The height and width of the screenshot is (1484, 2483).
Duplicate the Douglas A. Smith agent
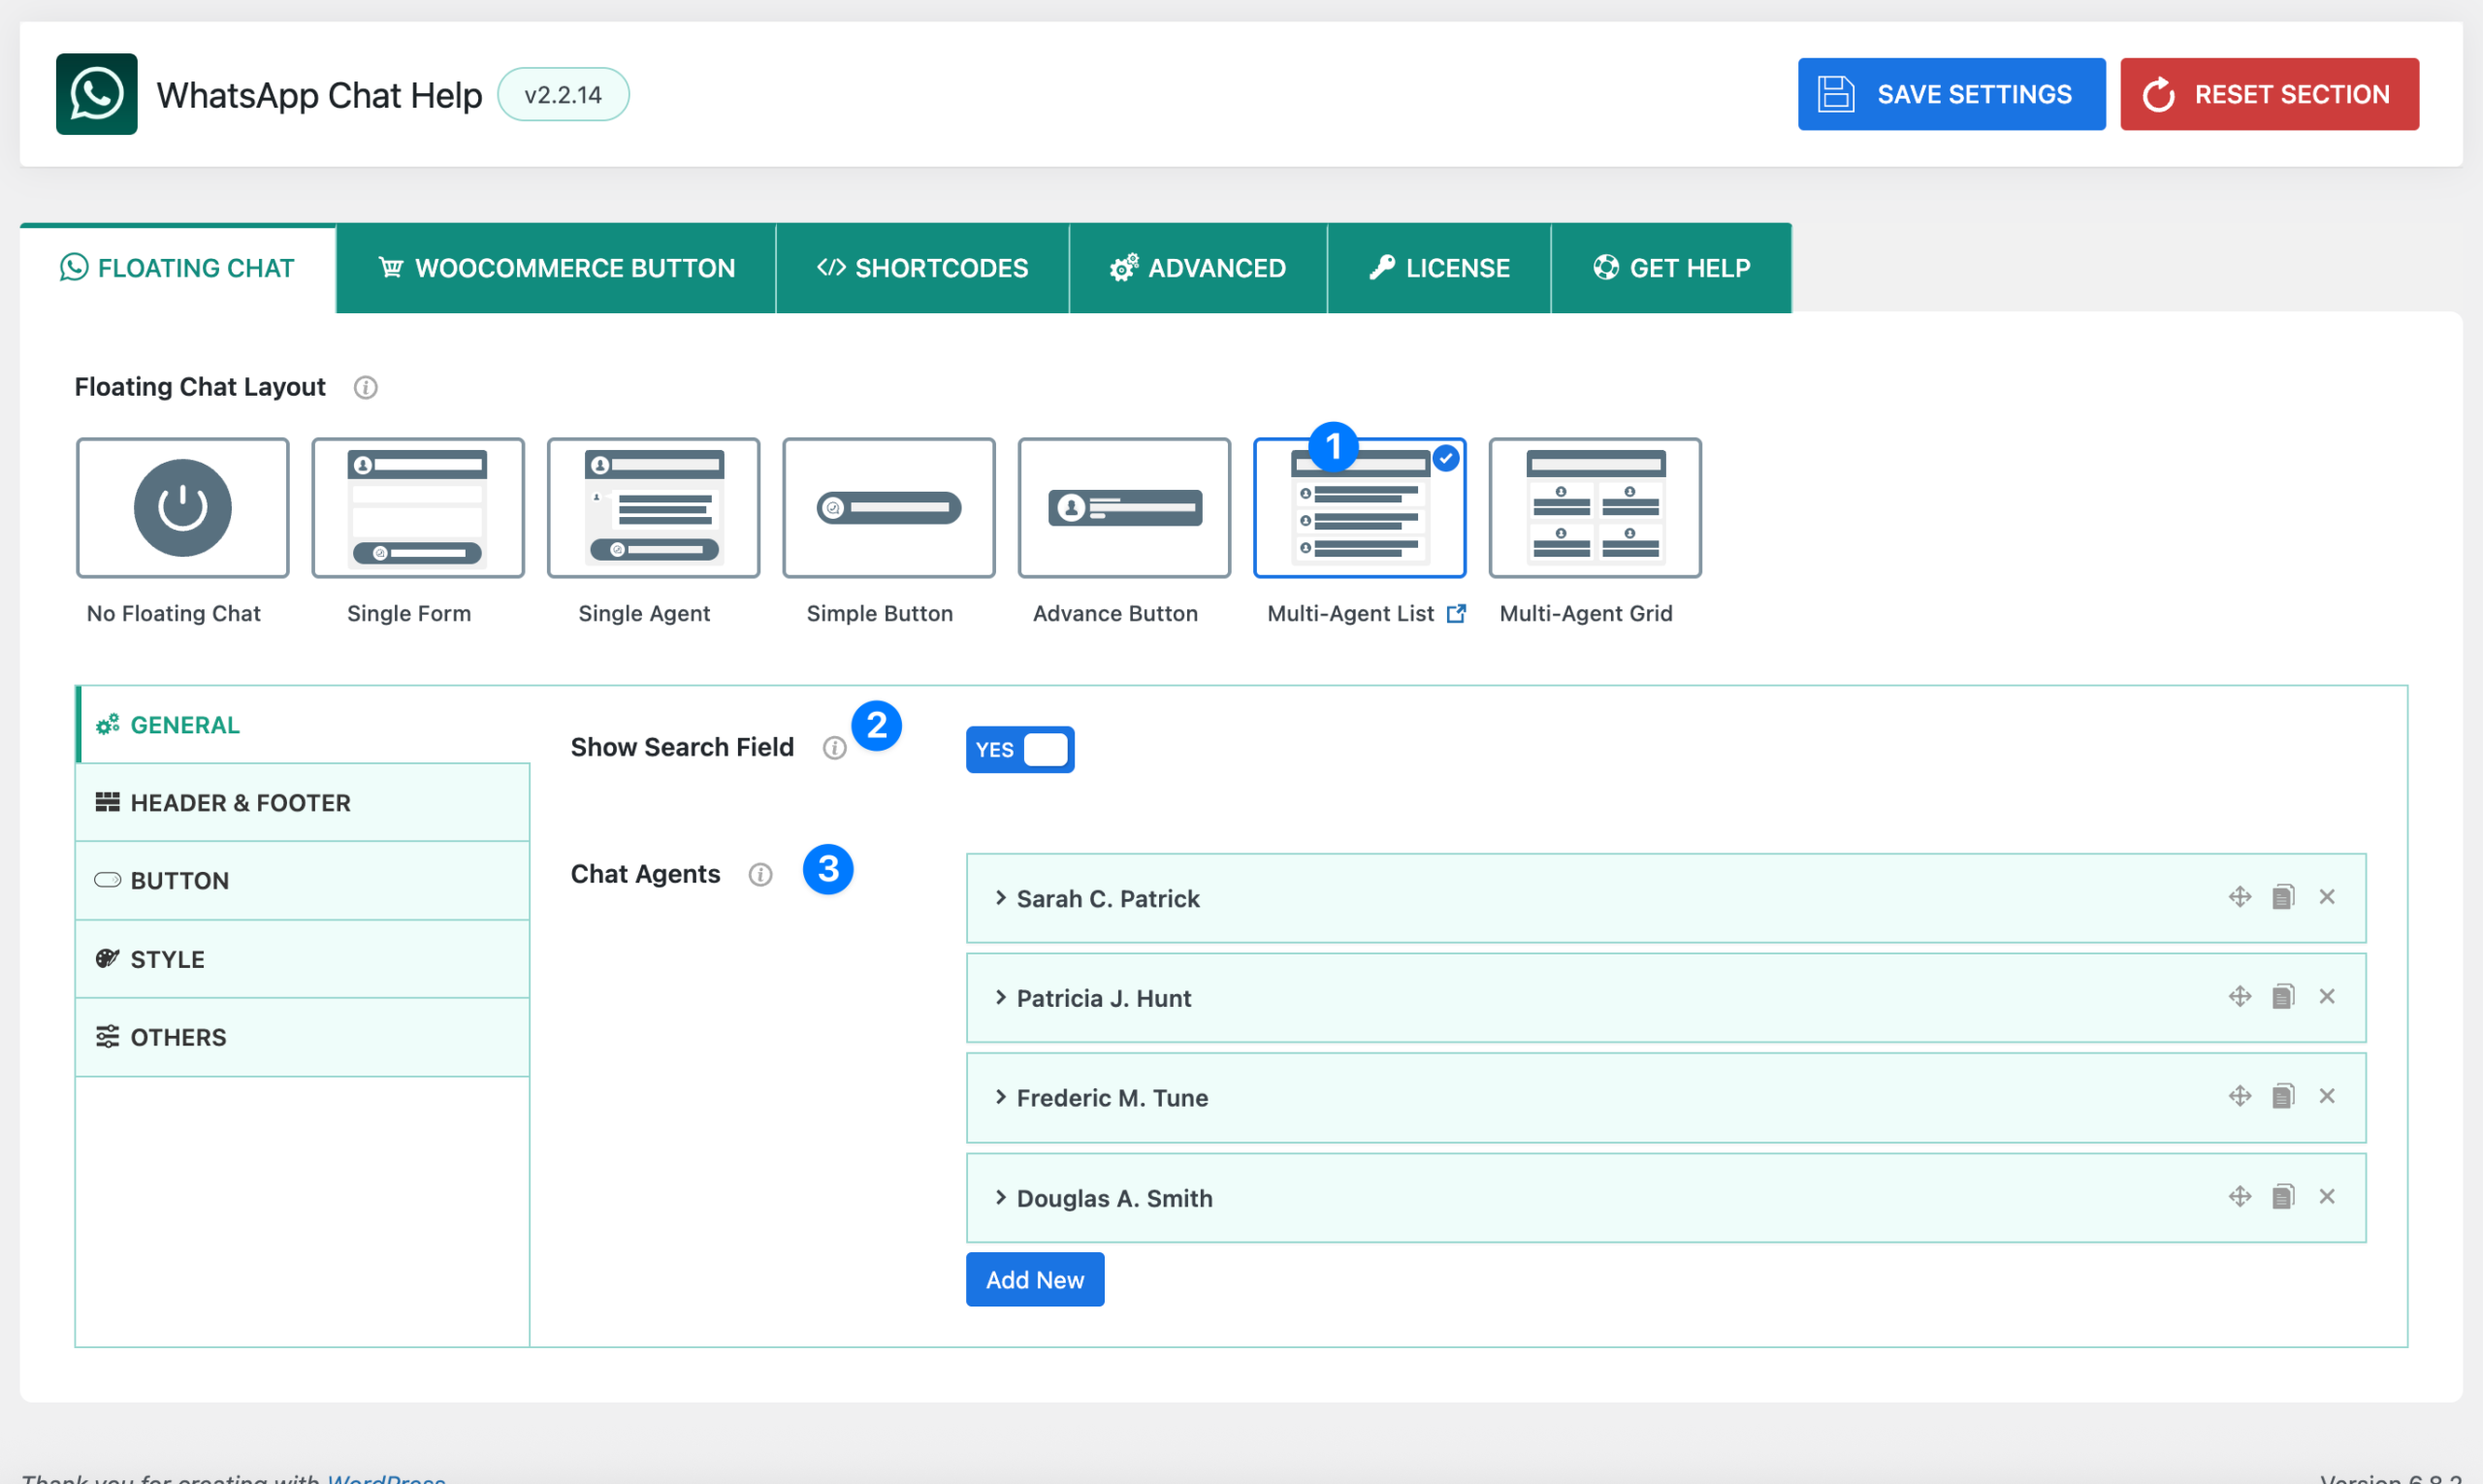2282,1197
